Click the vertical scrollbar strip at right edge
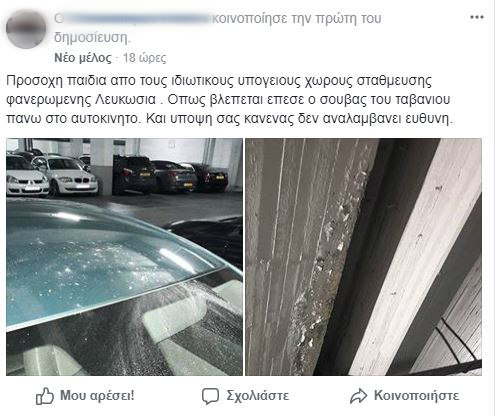This screenshot has height=416, width=495. coord(493,208)
